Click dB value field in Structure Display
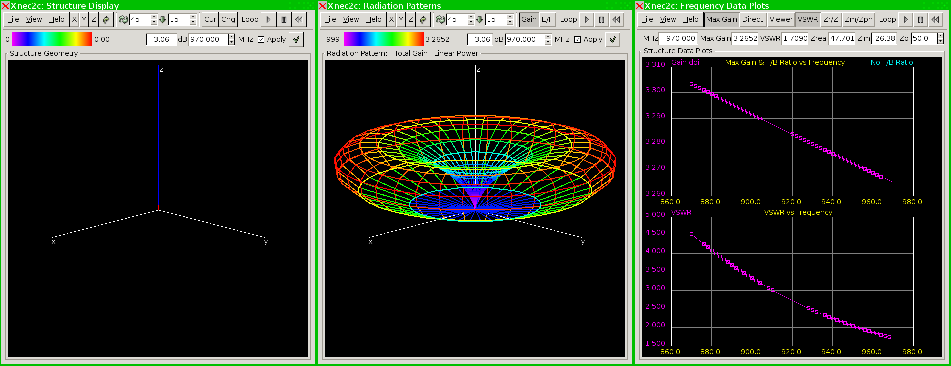Screen dimensions: 951x366 tap(161, 39)
